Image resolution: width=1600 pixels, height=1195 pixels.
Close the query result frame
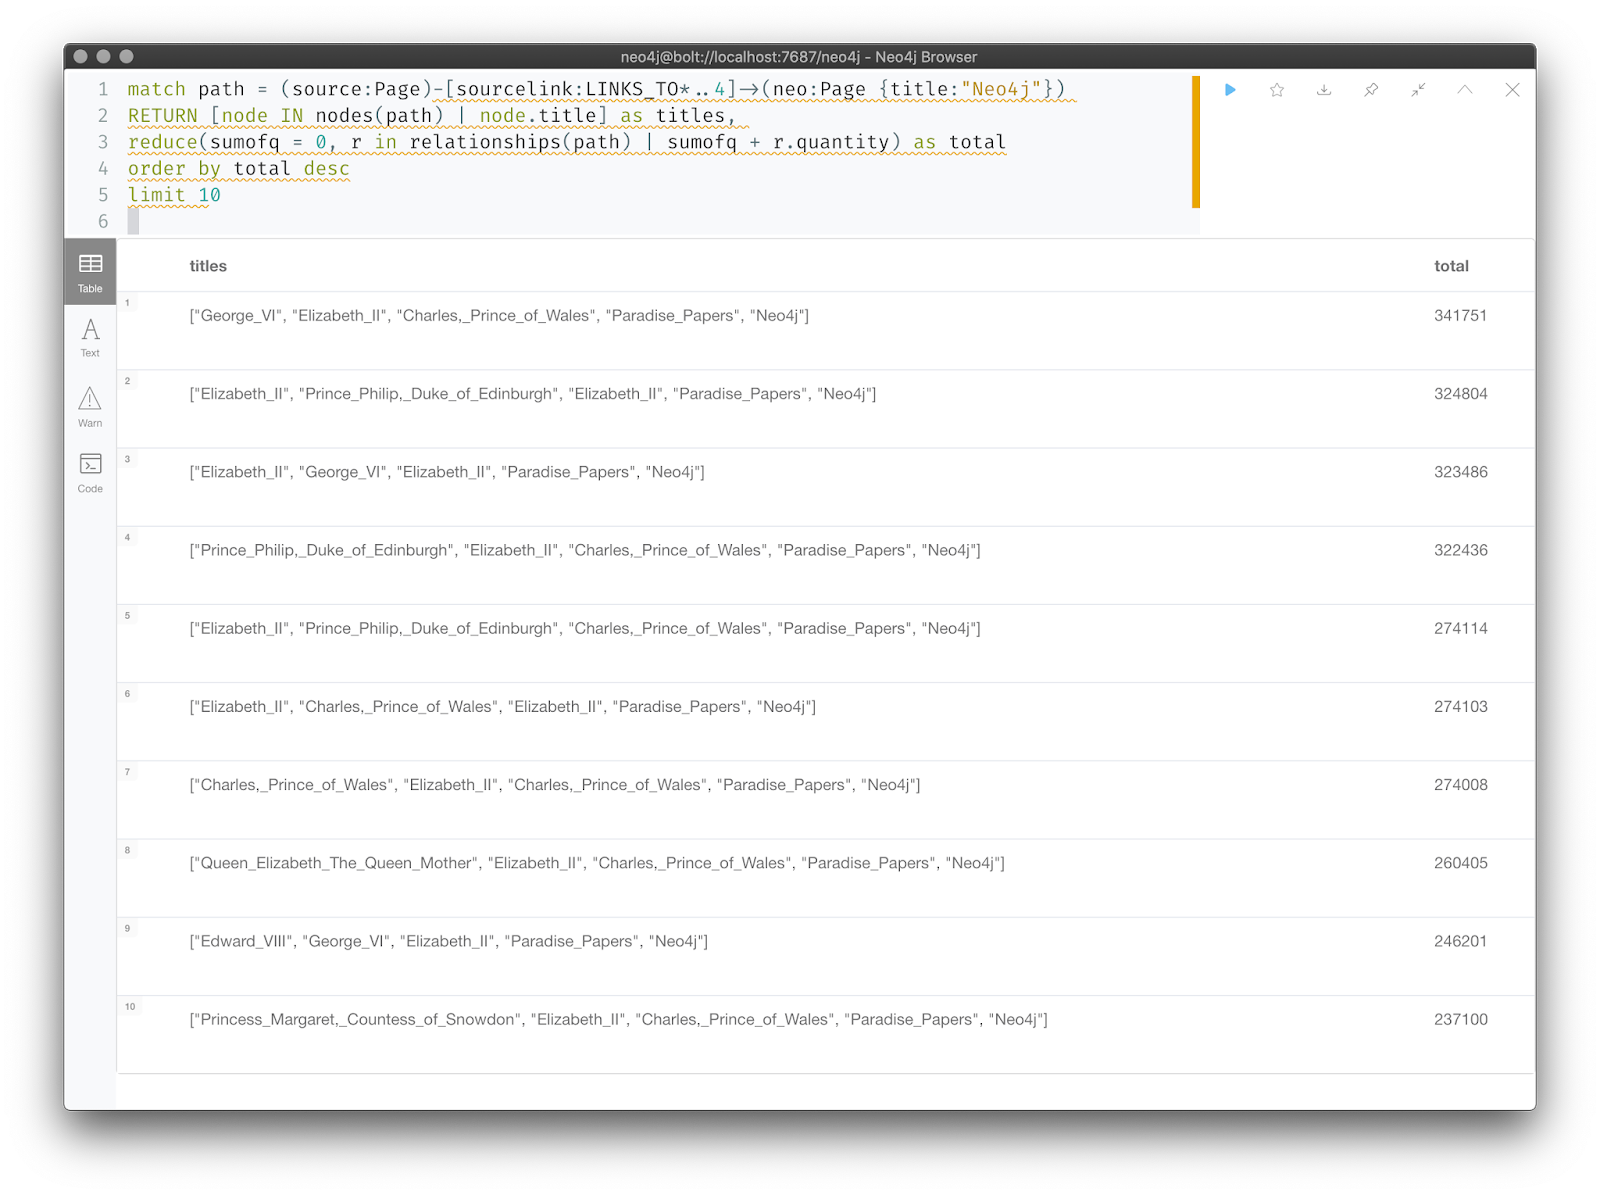1512,90
